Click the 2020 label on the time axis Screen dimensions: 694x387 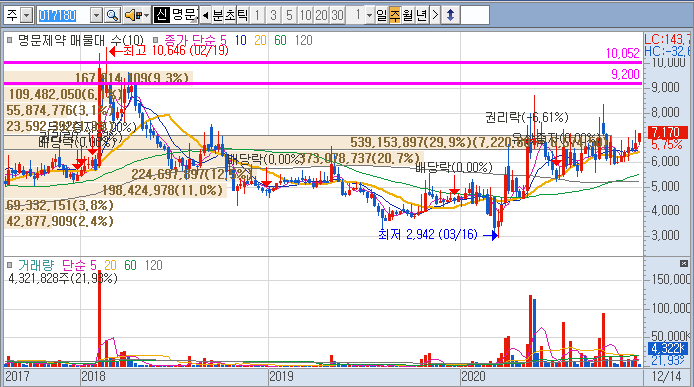coord(474,376)
